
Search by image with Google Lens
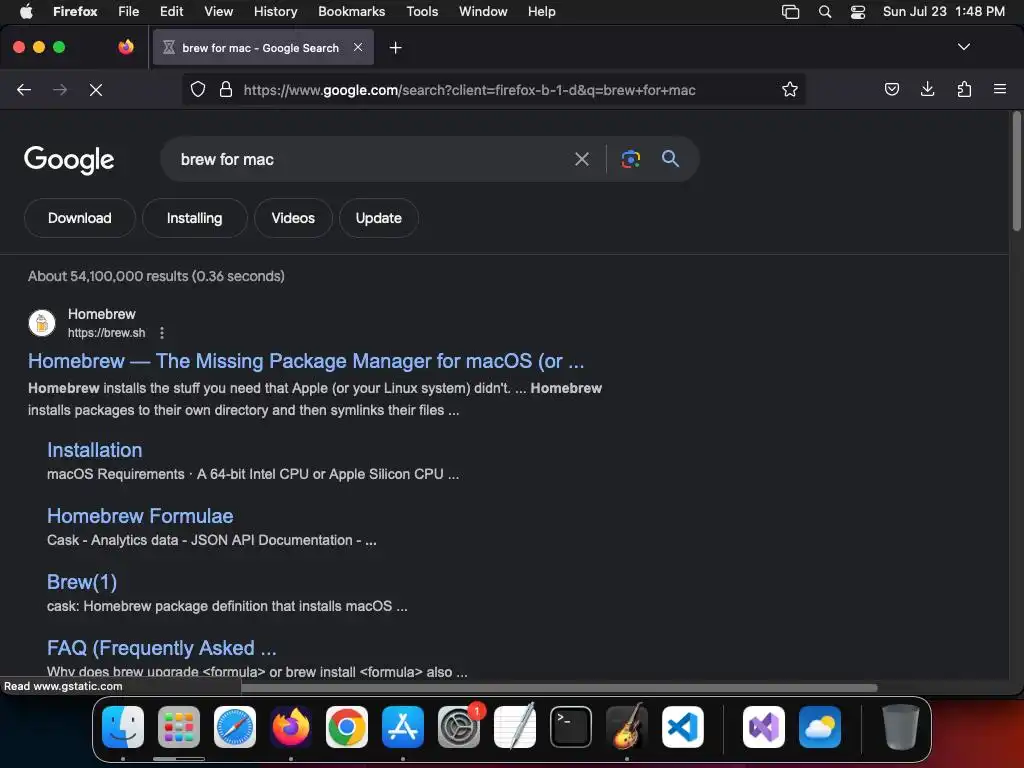630,159
